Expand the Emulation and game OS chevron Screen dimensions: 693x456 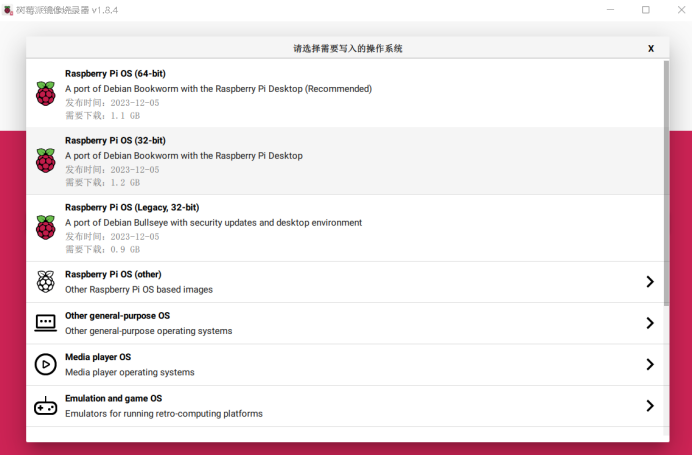point(650,406)
